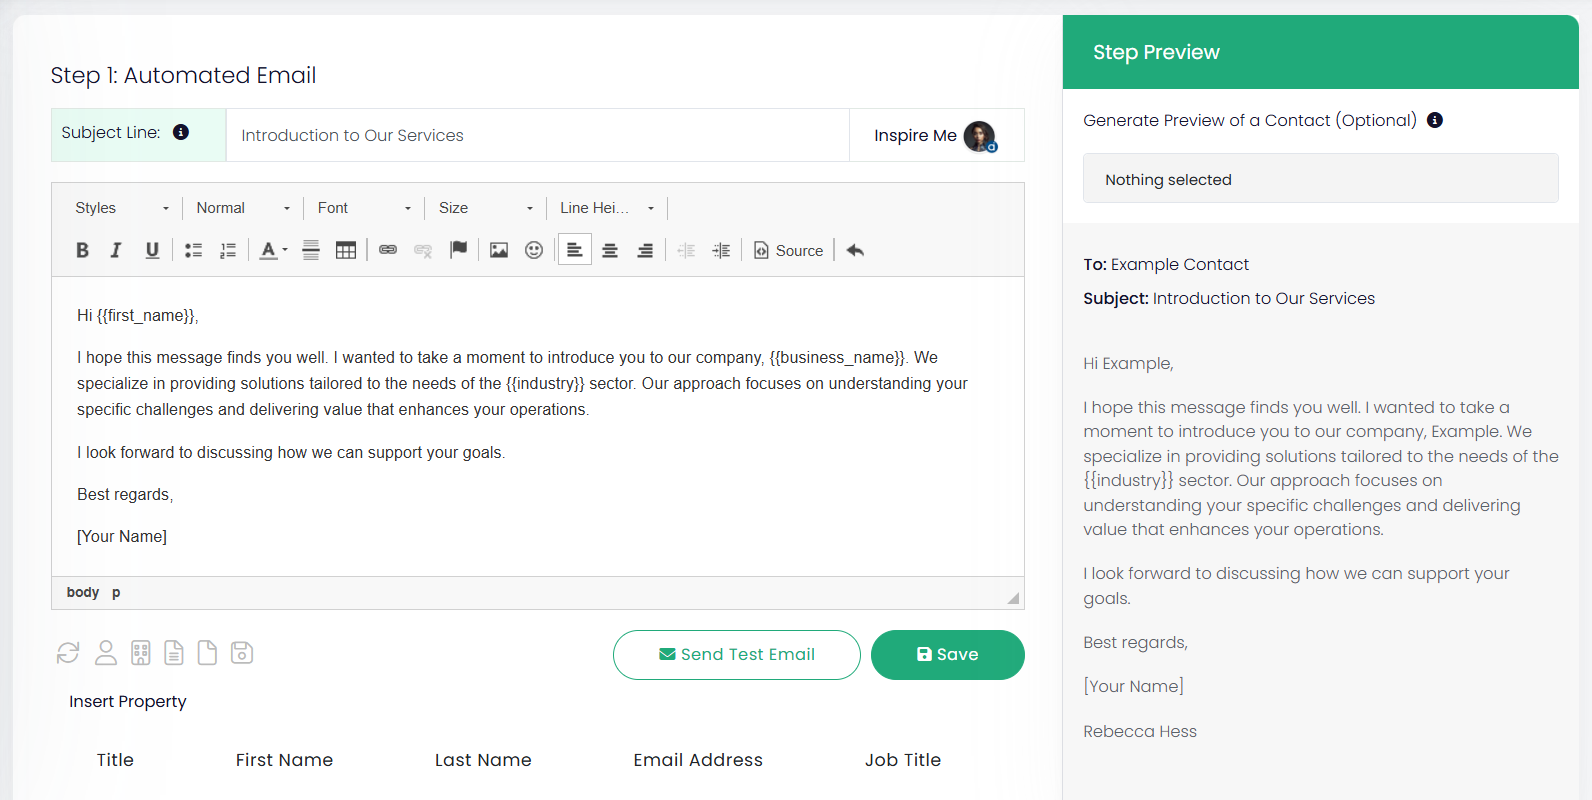The width and height of the screenshot is (1592, 800).
Task: Toggle underline formatting
Action: click(152, 251)
